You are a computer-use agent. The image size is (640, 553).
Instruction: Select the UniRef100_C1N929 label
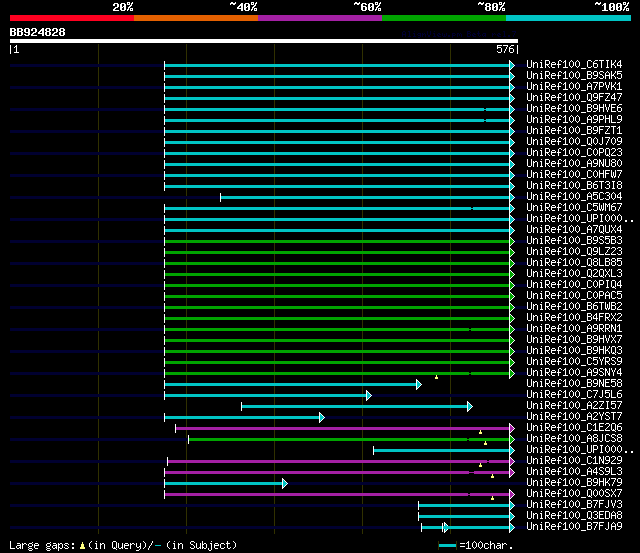click(574, 461)
